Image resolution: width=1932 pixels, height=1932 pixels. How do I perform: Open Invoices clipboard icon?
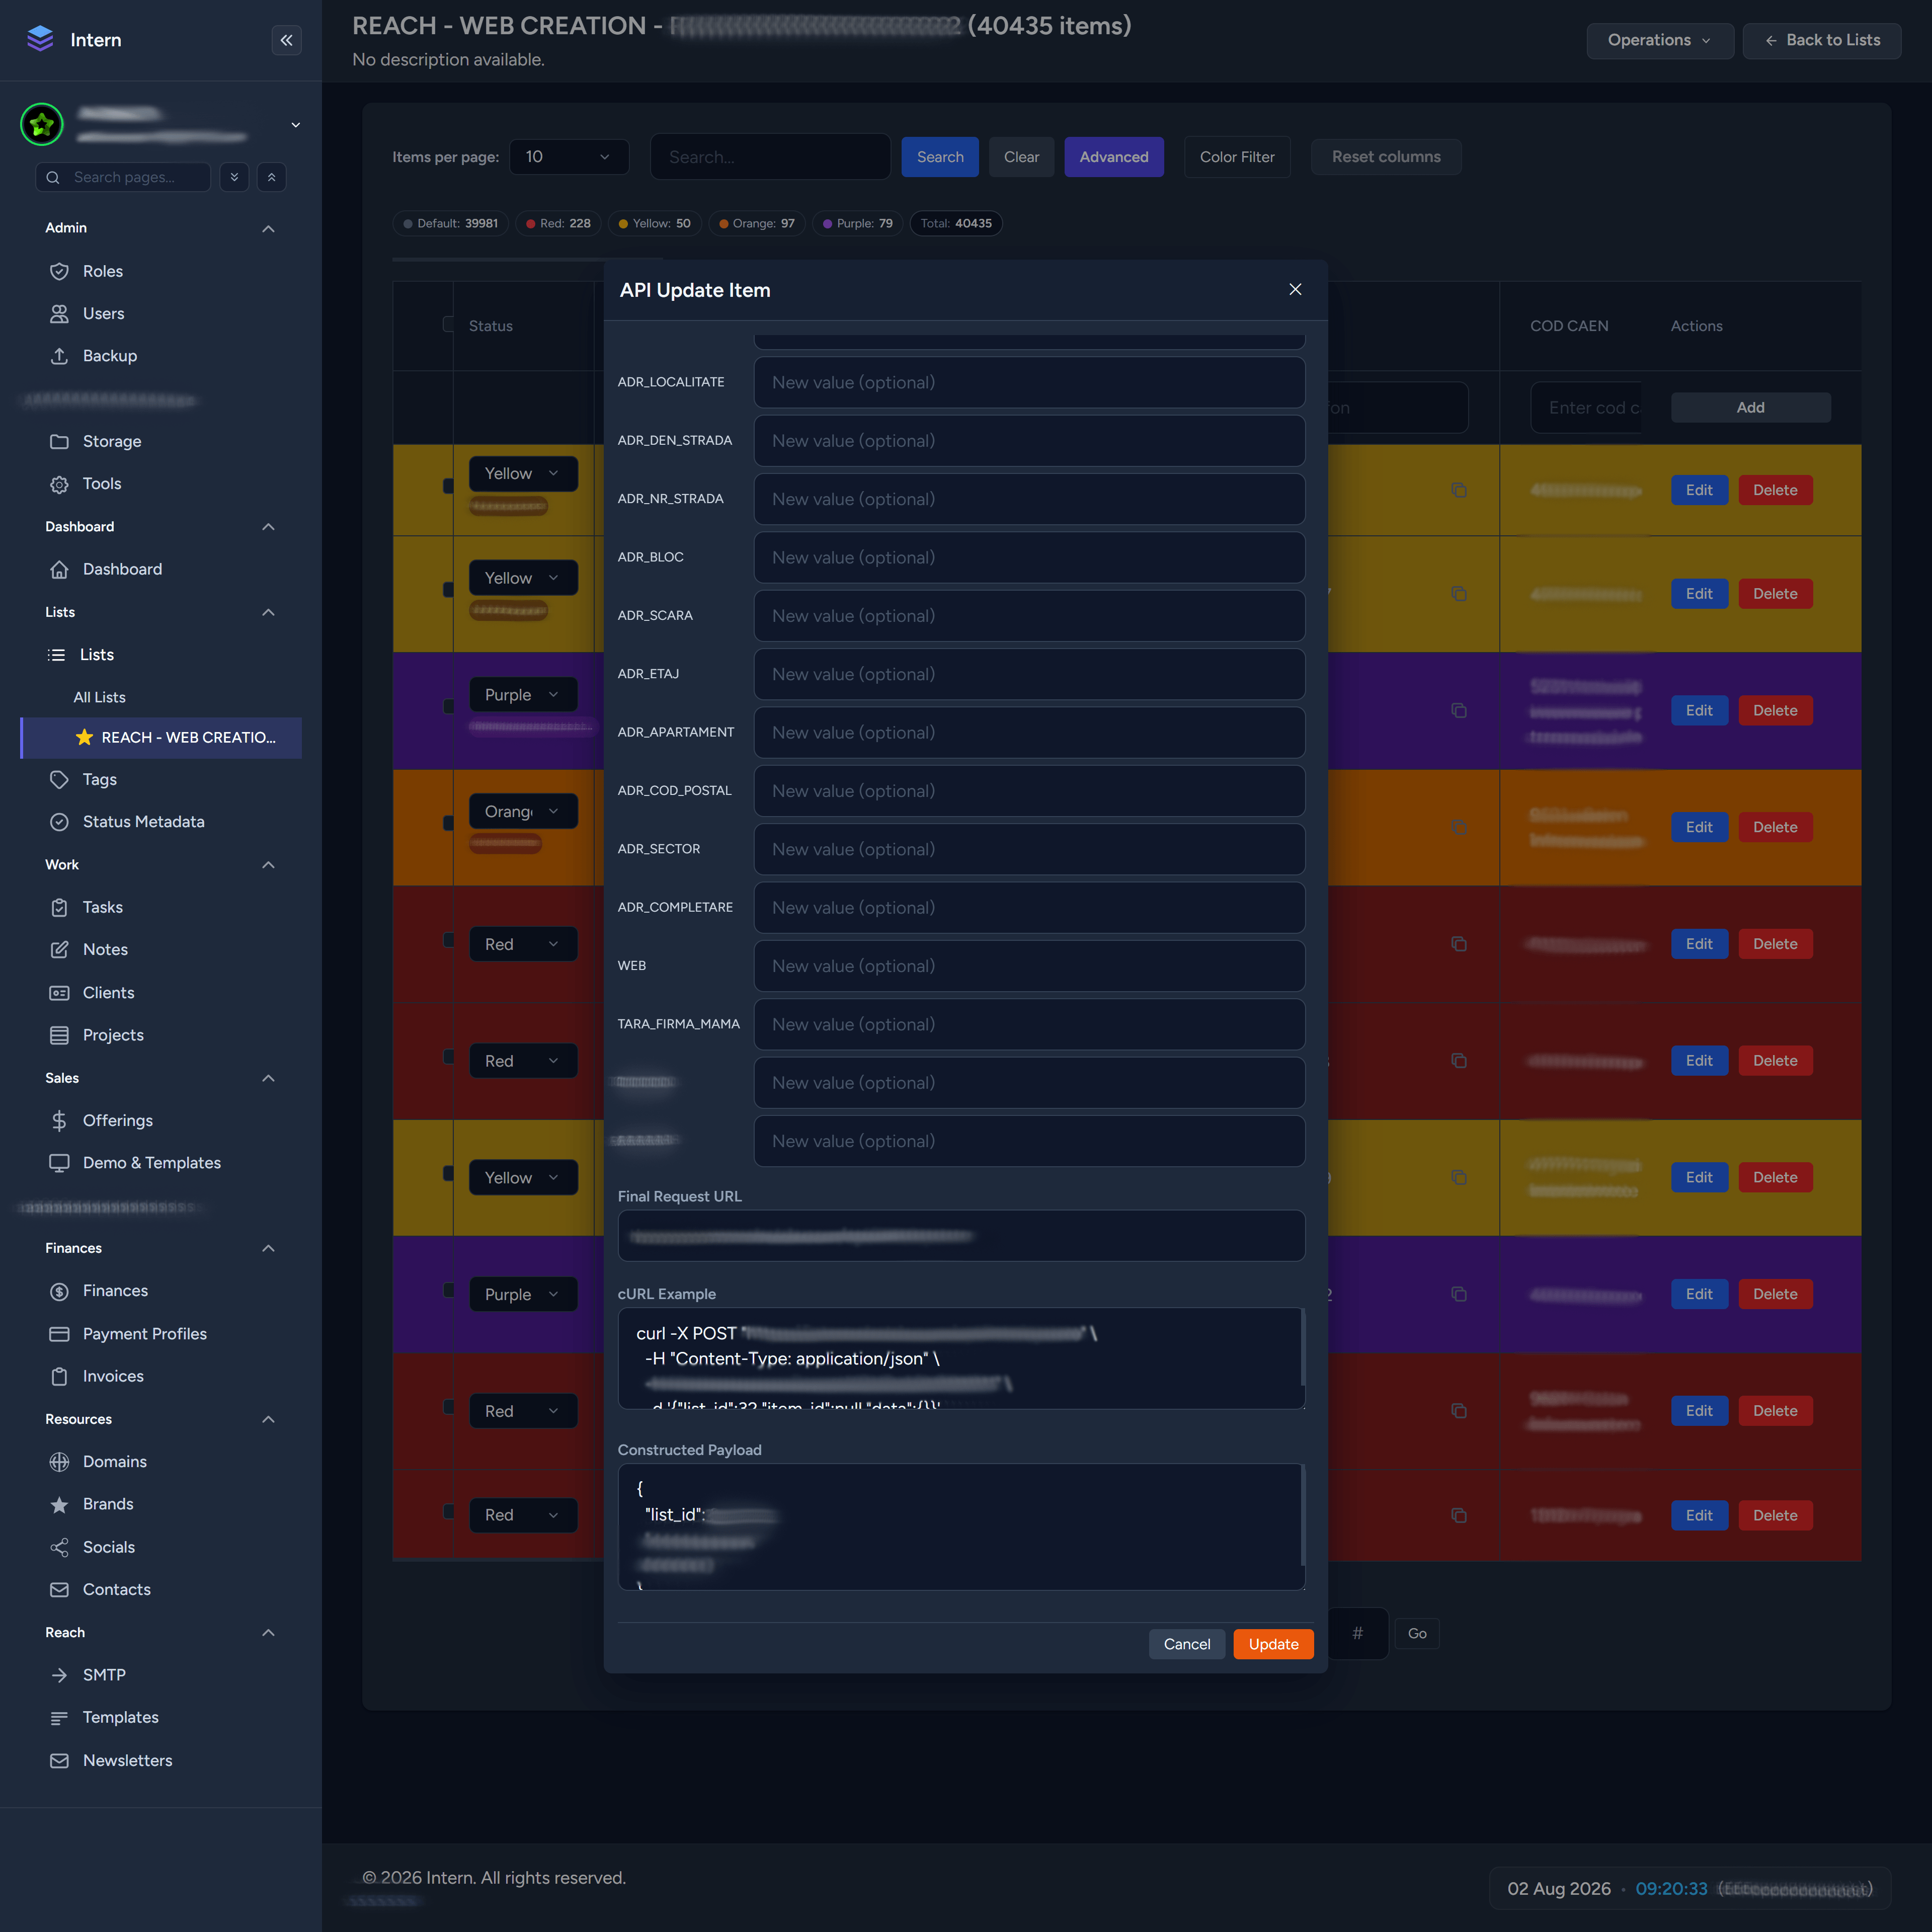click(x=59, y=1376)
